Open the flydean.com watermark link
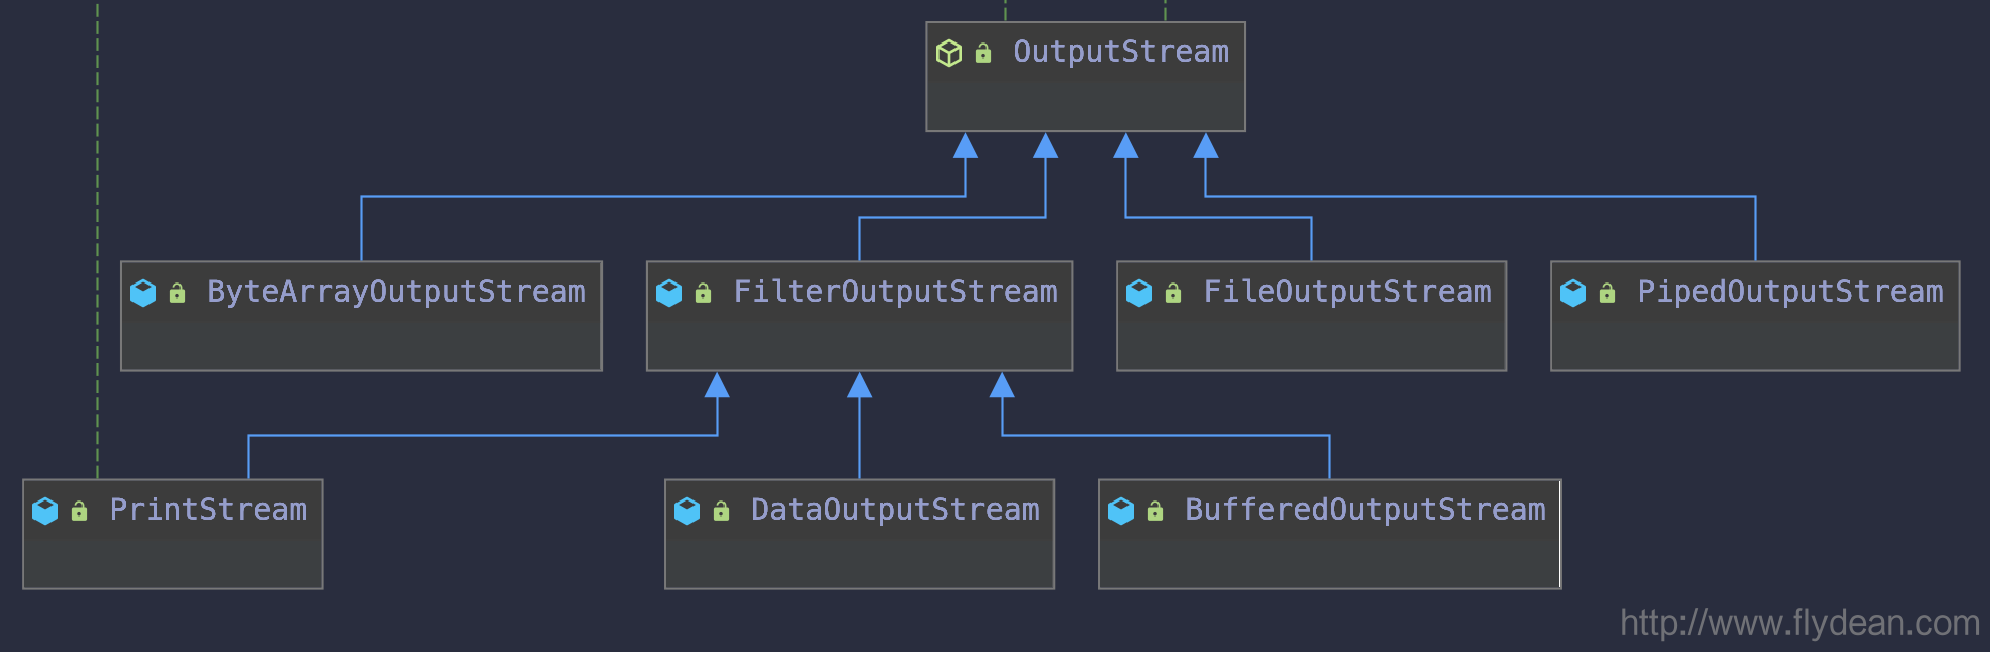This screenshot has width=1990, height=652. click(1800, 623)
